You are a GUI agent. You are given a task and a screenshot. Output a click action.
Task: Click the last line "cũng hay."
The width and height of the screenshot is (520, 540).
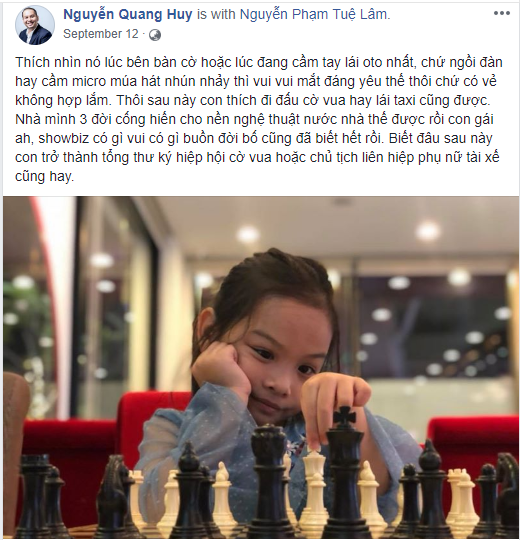45,176
